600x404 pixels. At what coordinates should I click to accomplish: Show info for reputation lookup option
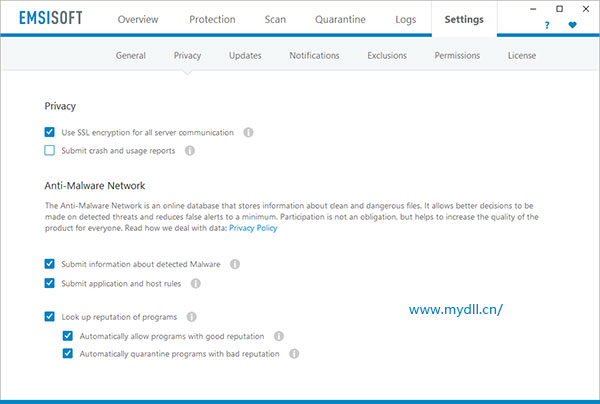(192, 317)
